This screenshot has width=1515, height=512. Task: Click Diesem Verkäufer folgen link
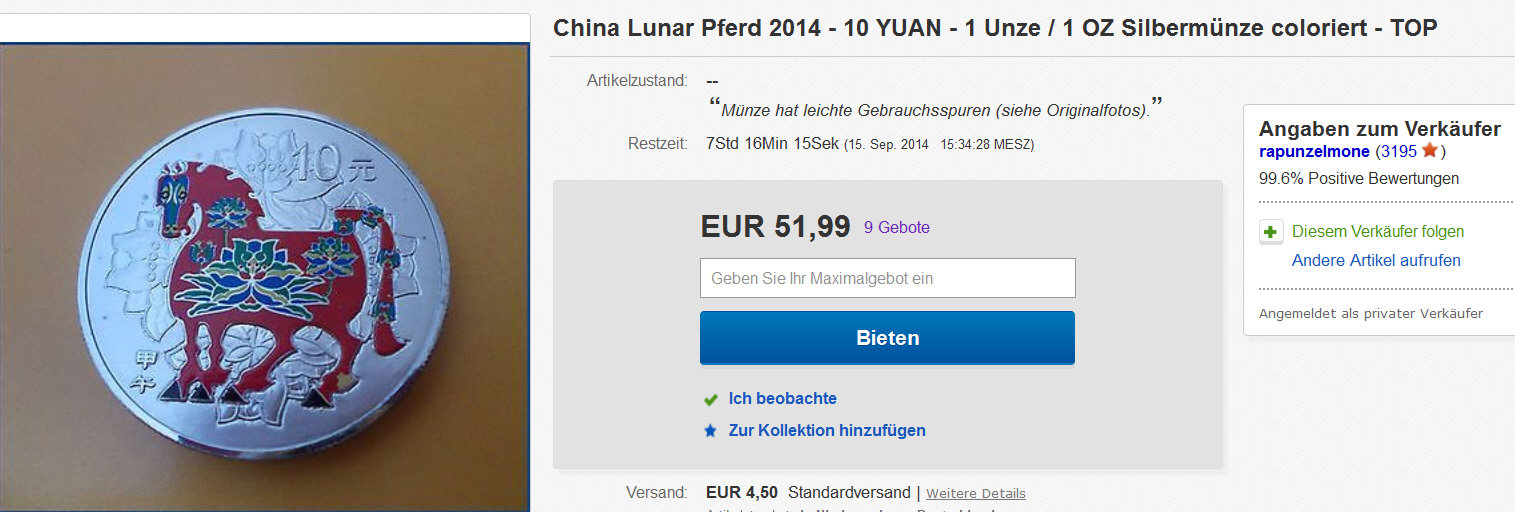pos(1378,231)
